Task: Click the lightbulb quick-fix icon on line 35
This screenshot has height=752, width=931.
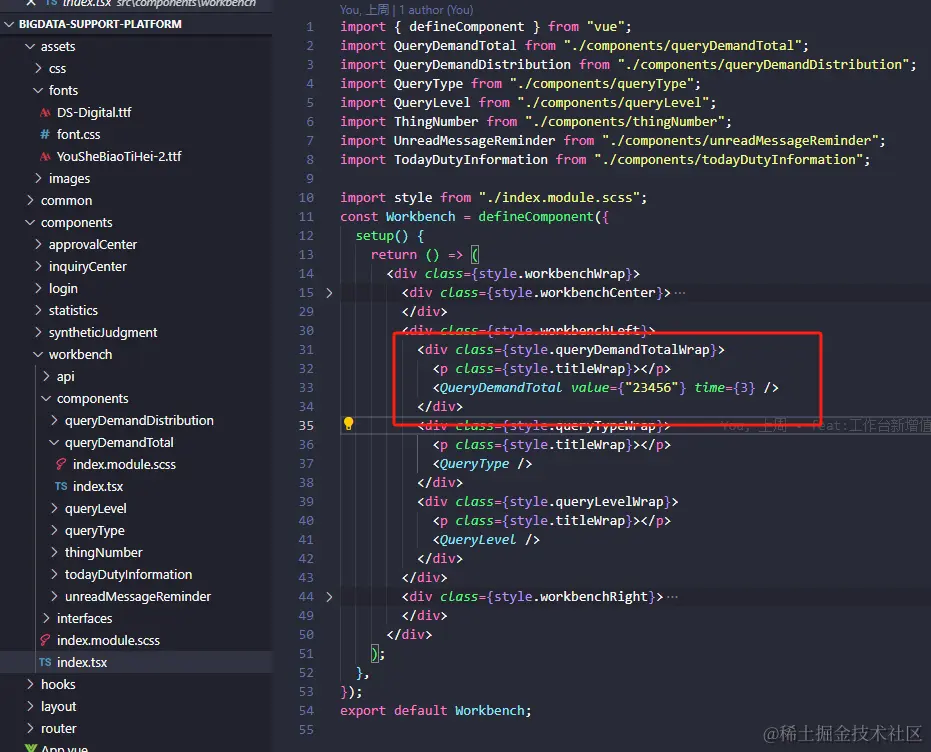Action: (x=349, y=424)
